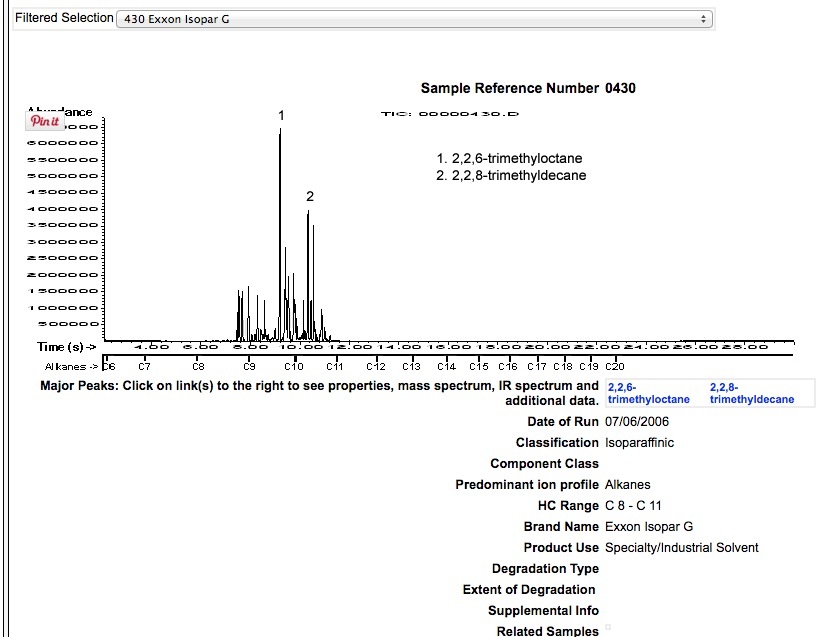Screen dimensions: 818x637
Task: Click the Related Samples small icon
Action: point(608,627)
